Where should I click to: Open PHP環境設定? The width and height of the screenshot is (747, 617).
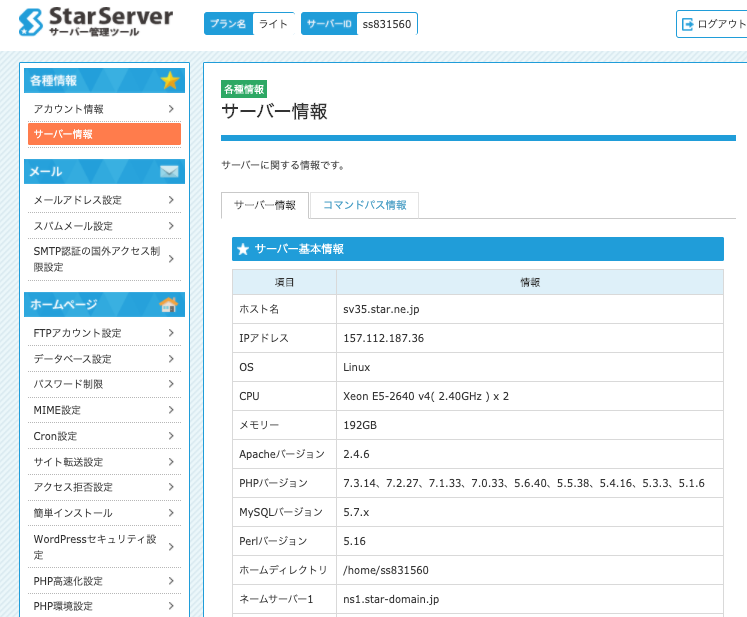coord(104,606)
